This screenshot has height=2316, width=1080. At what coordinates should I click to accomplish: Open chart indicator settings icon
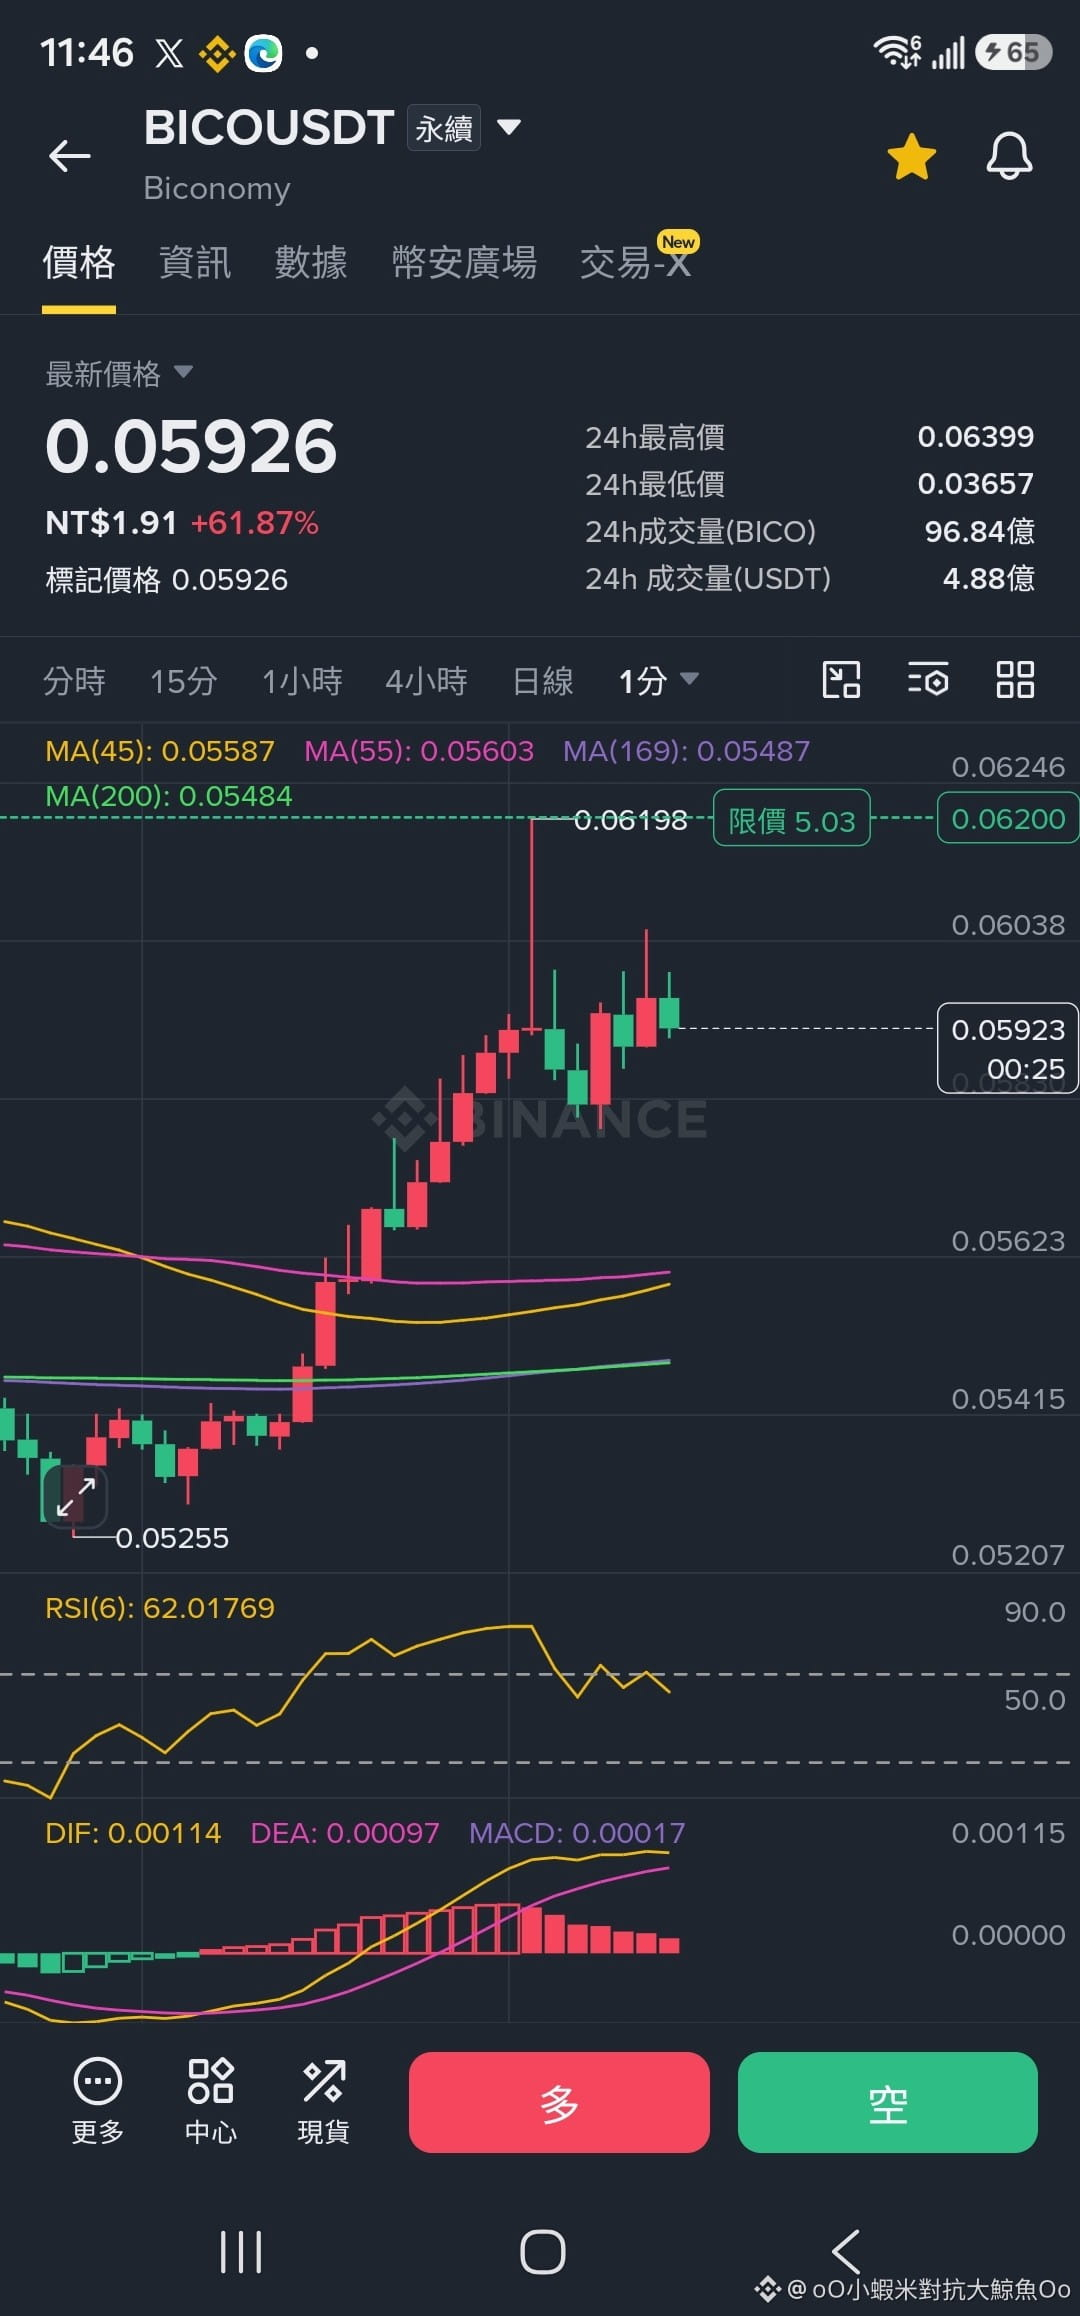point(928,680)
